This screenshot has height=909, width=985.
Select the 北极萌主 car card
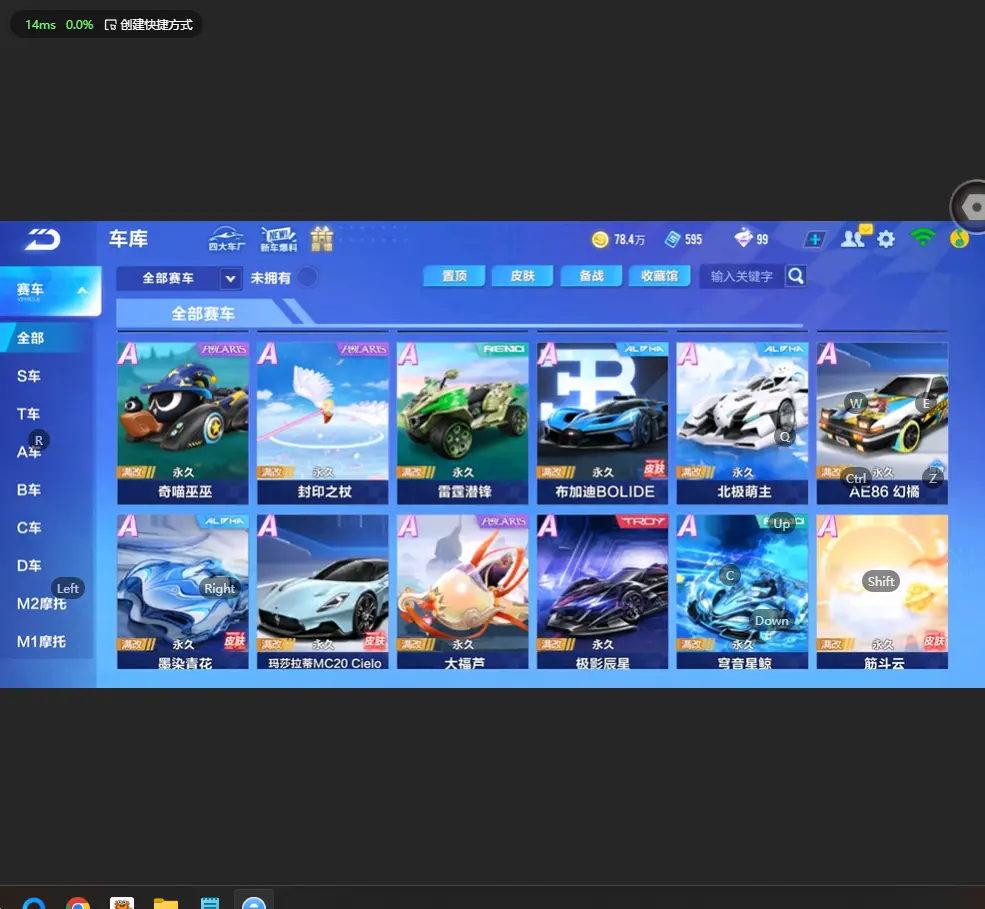click(743, 423)
